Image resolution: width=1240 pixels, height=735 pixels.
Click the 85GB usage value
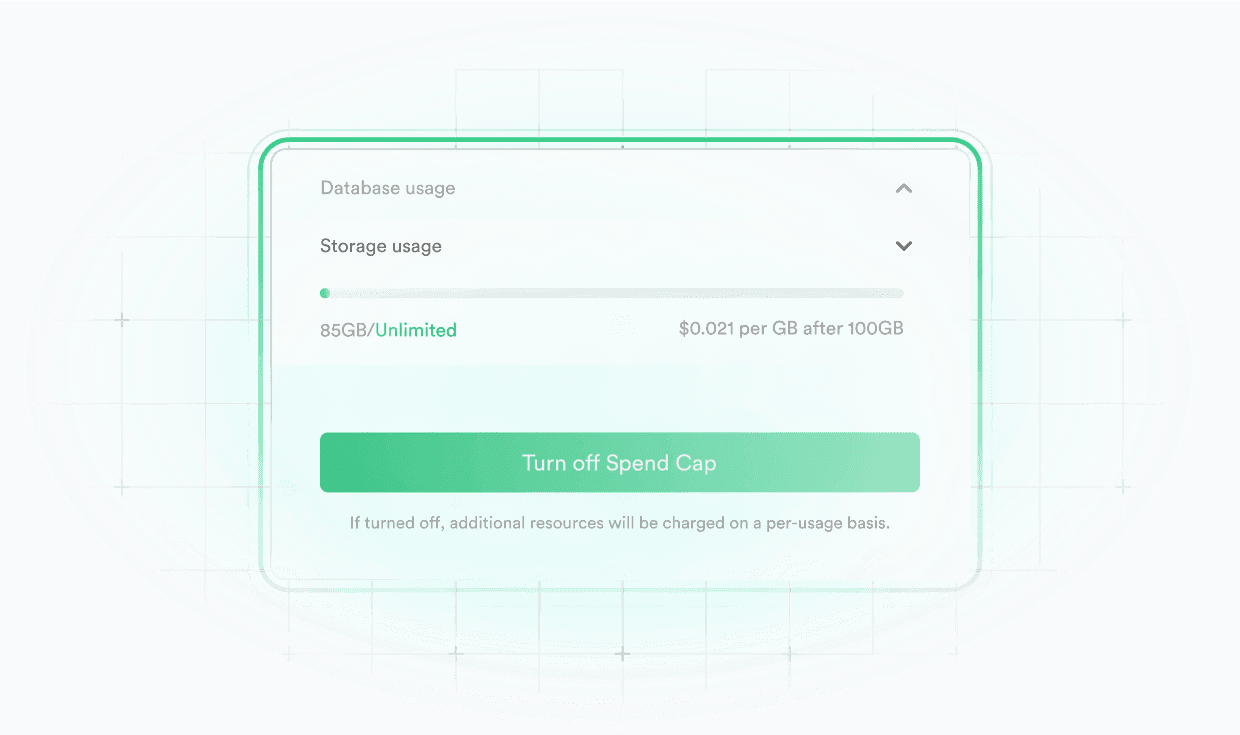tap(344, 330)
